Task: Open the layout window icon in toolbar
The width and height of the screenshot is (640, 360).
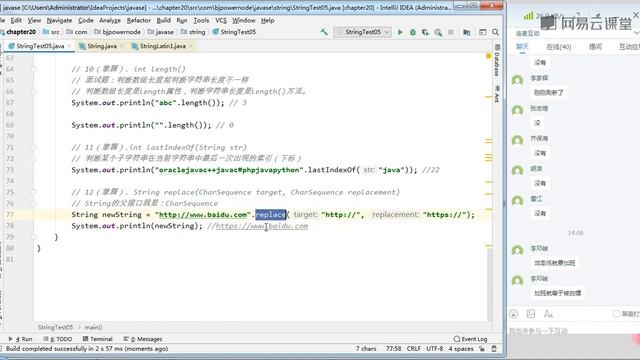Action: coord(482,32)
